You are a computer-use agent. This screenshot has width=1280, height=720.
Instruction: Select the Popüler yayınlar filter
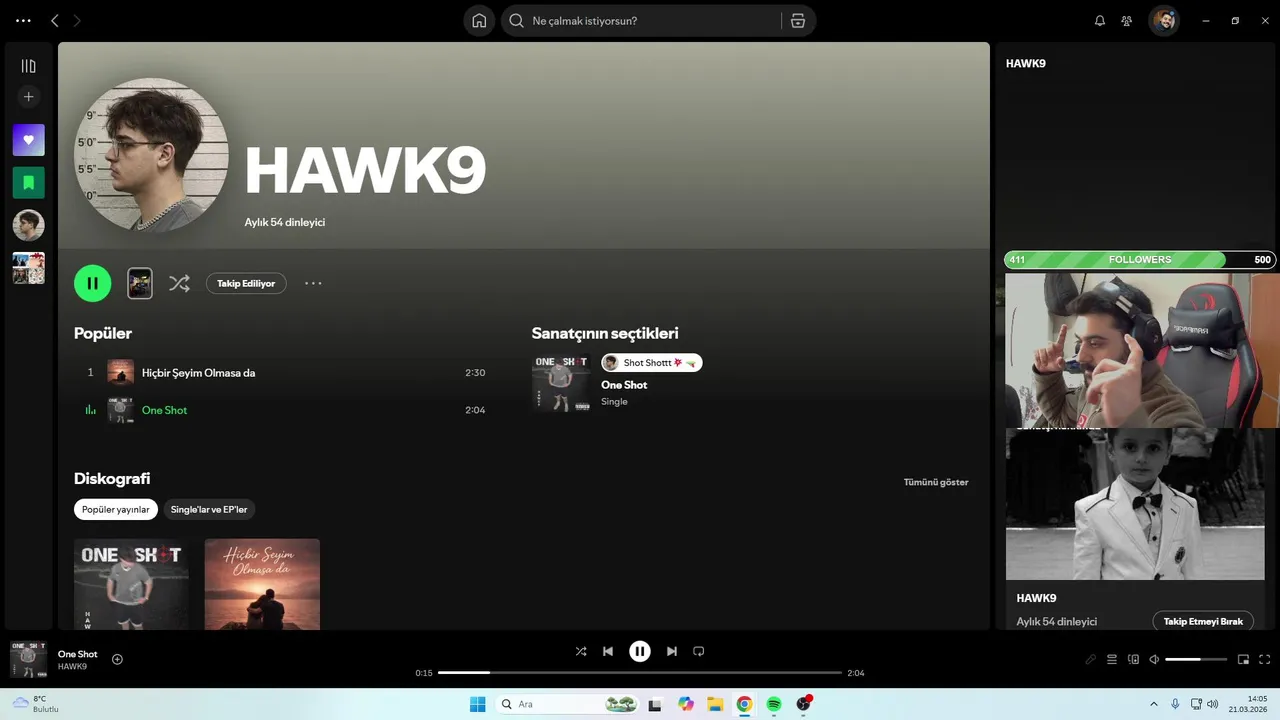point(116,509)
